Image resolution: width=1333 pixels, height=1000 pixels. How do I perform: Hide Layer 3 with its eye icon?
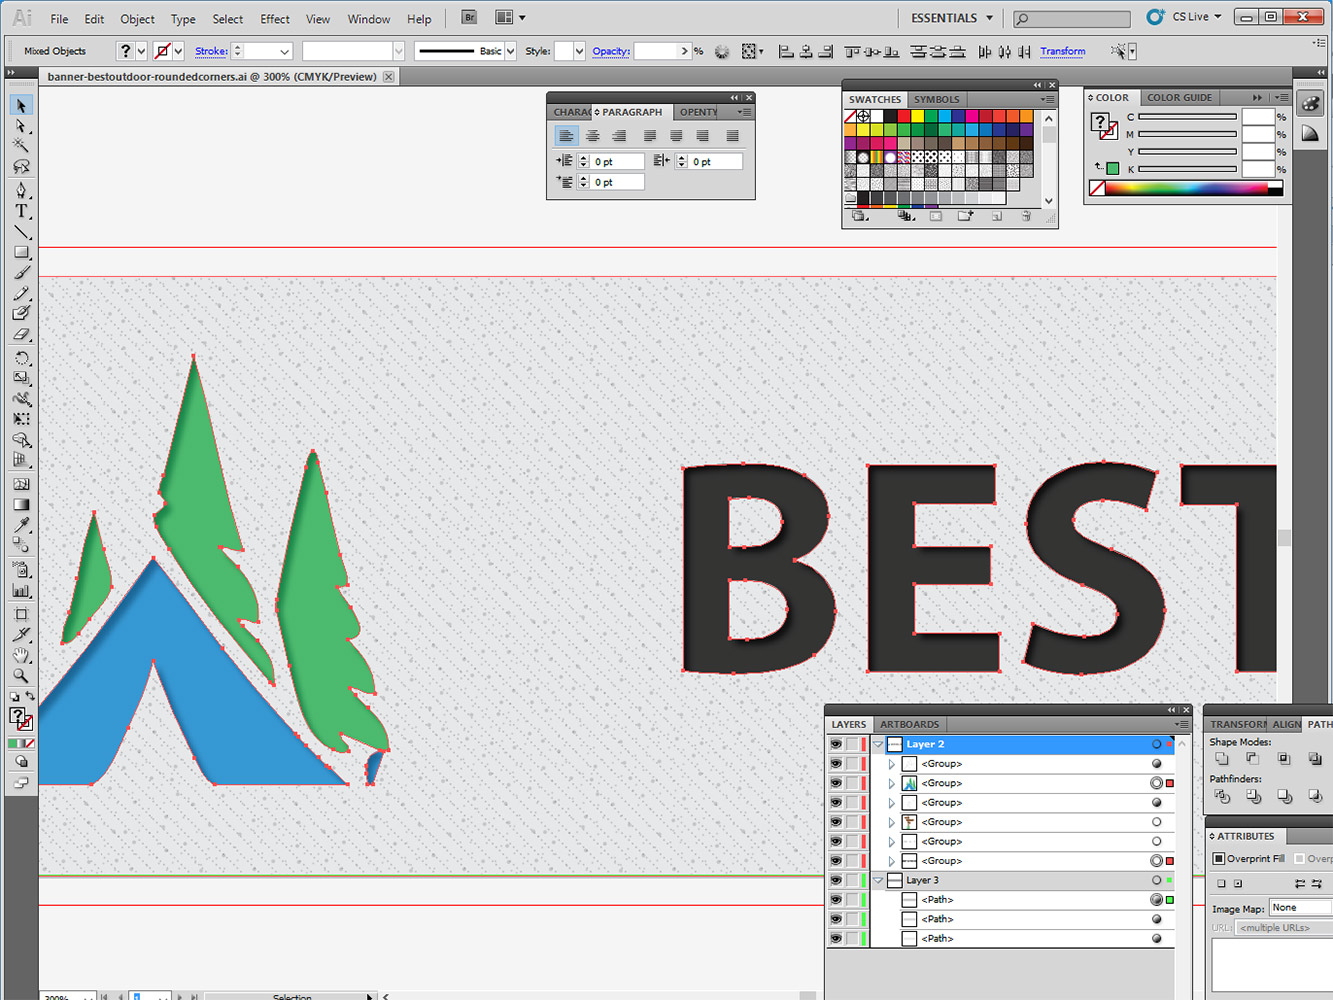click(x=835, y=880)
